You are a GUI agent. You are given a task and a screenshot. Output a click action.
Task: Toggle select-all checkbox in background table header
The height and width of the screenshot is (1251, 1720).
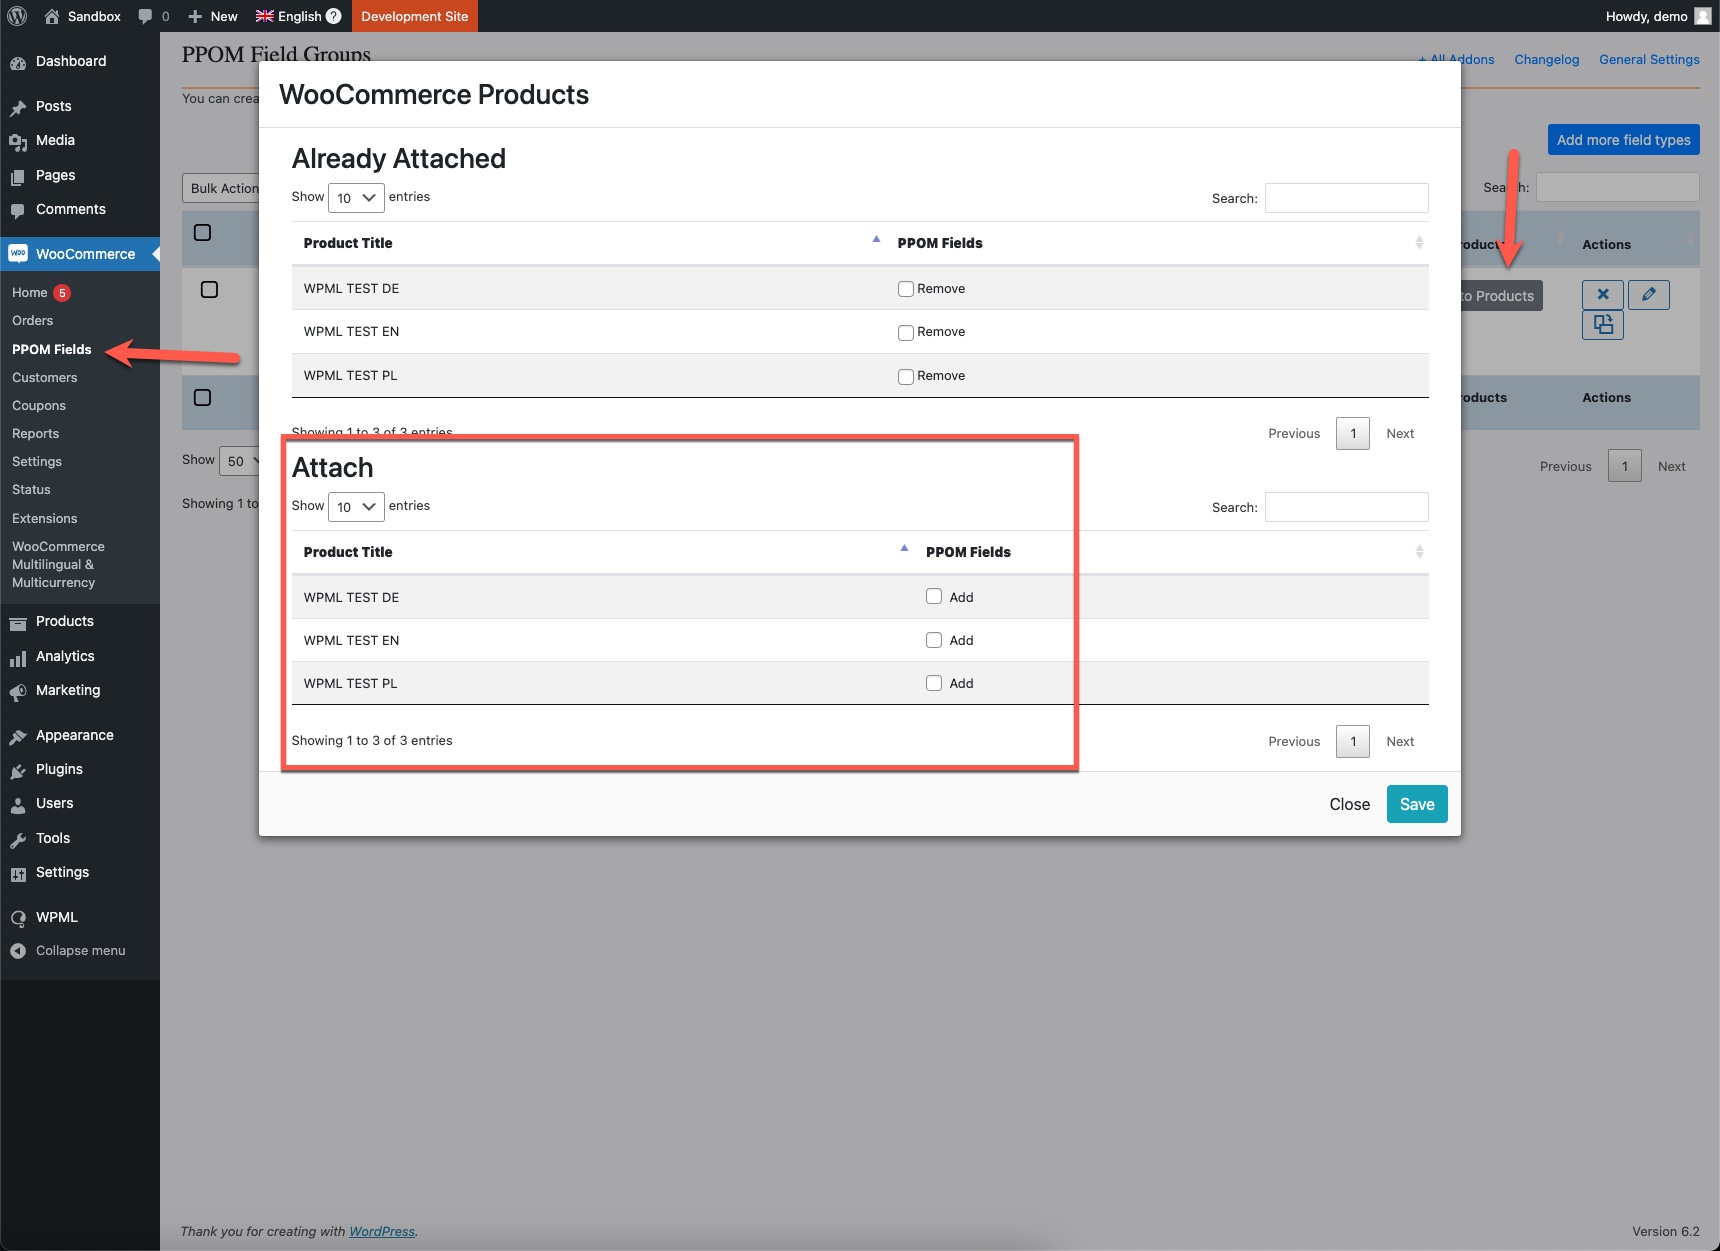click(x=202, y=232)
